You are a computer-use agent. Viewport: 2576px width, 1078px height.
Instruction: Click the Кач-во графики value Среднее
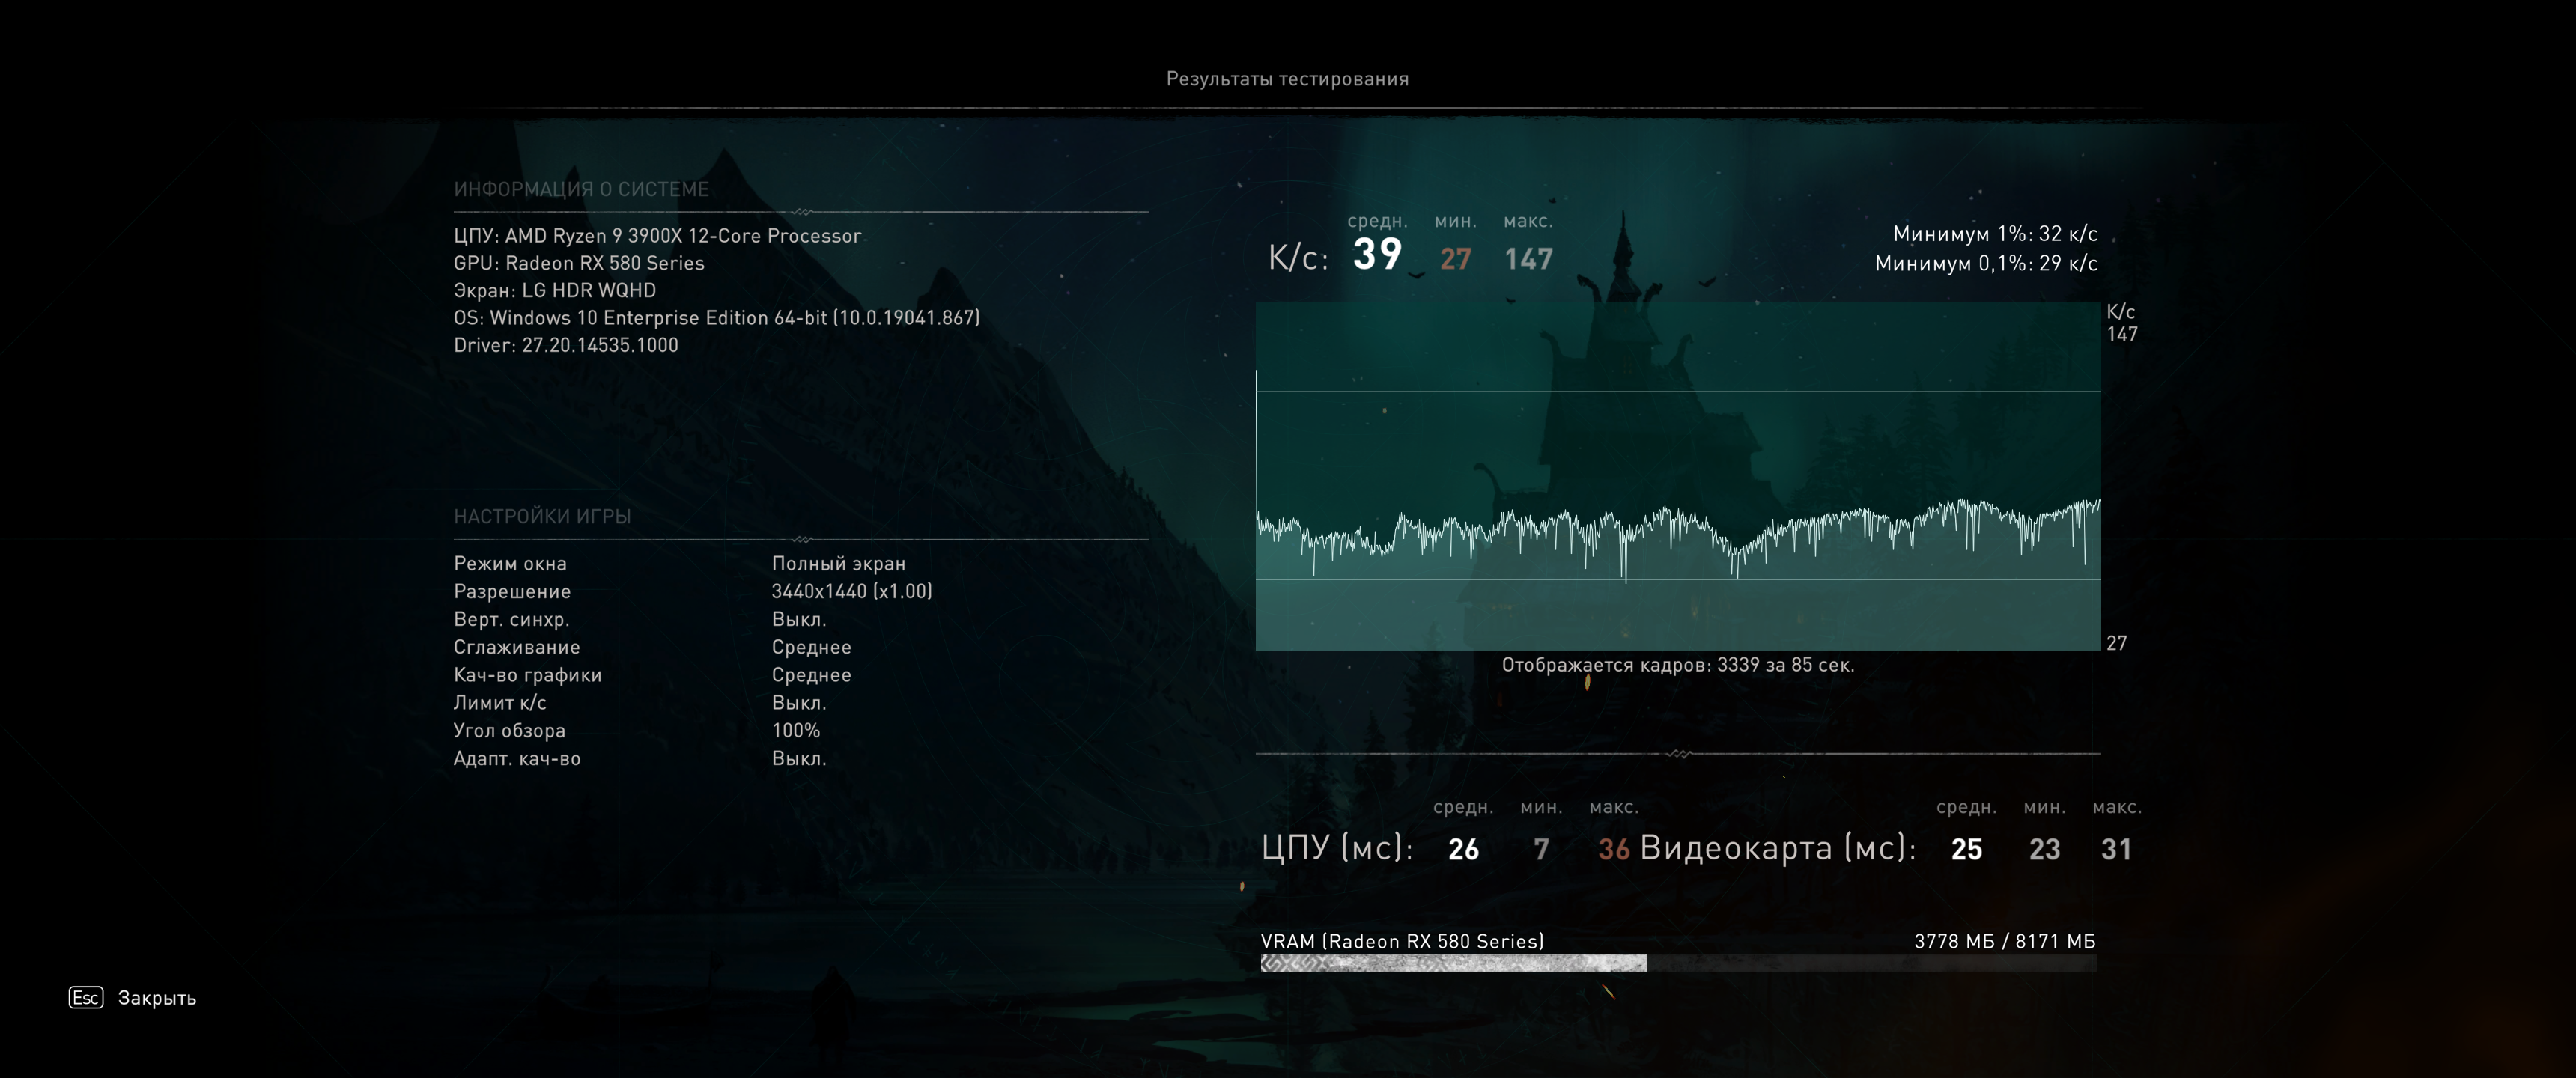tap(811, 676)
